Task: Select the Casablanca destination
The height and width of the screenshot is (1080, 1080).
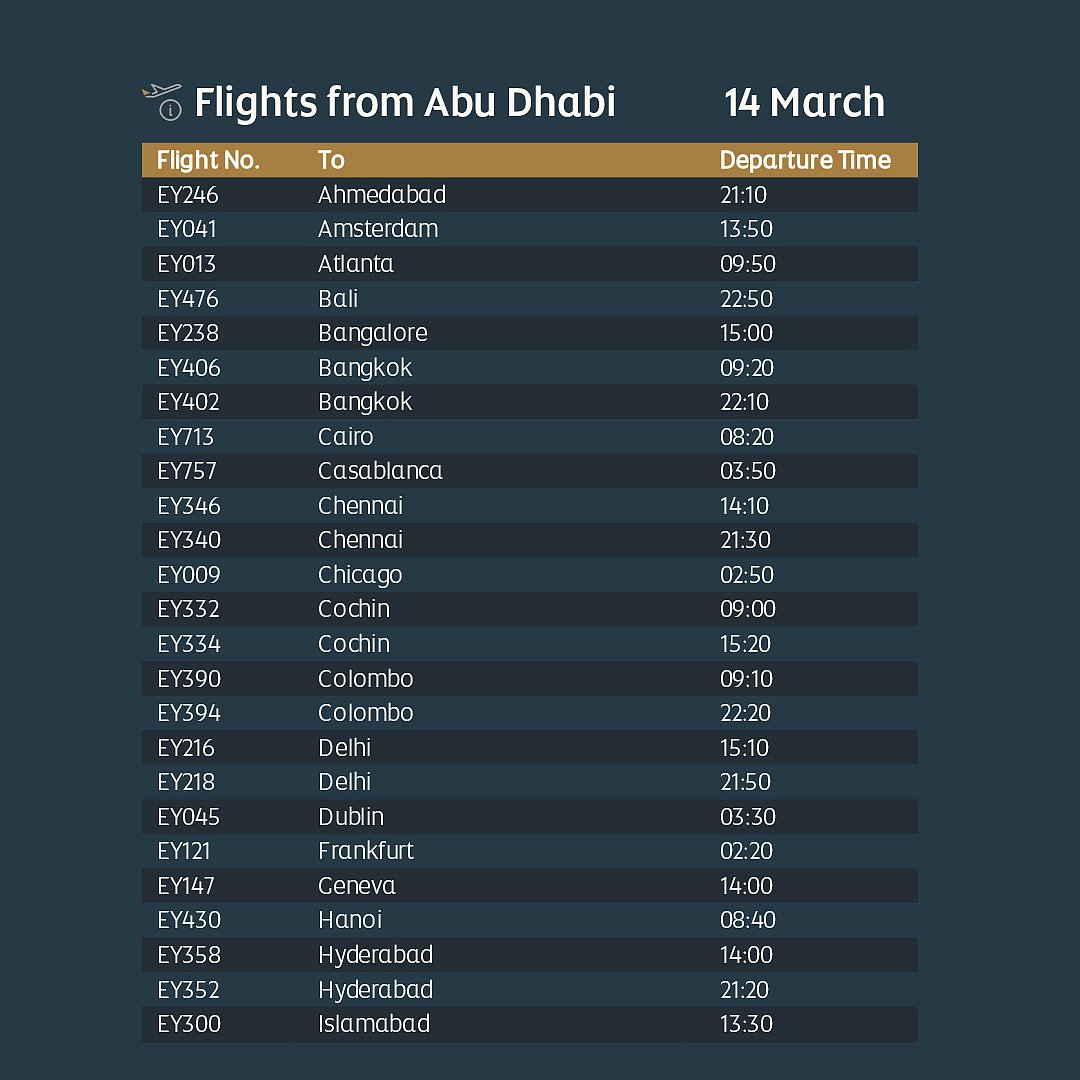Action: (380, 471)
